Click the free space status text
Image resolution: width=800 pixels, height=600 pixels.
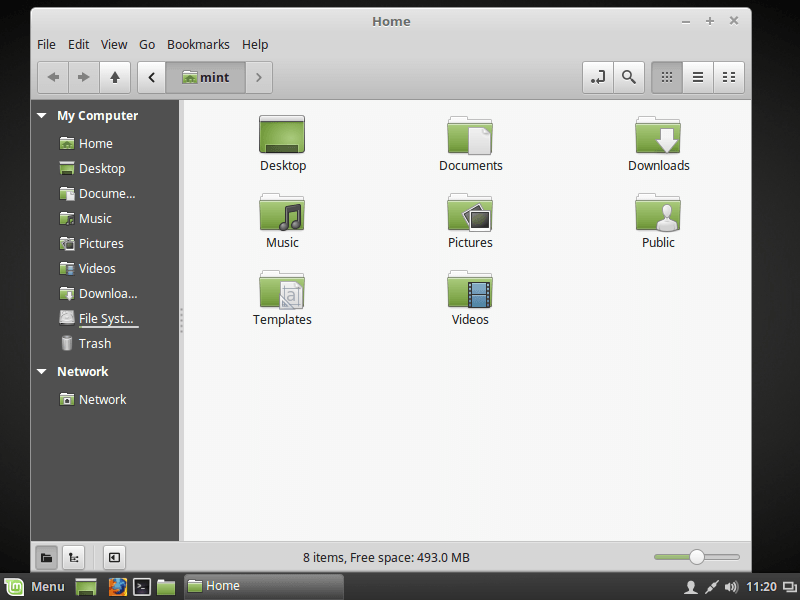click(386, 558)
